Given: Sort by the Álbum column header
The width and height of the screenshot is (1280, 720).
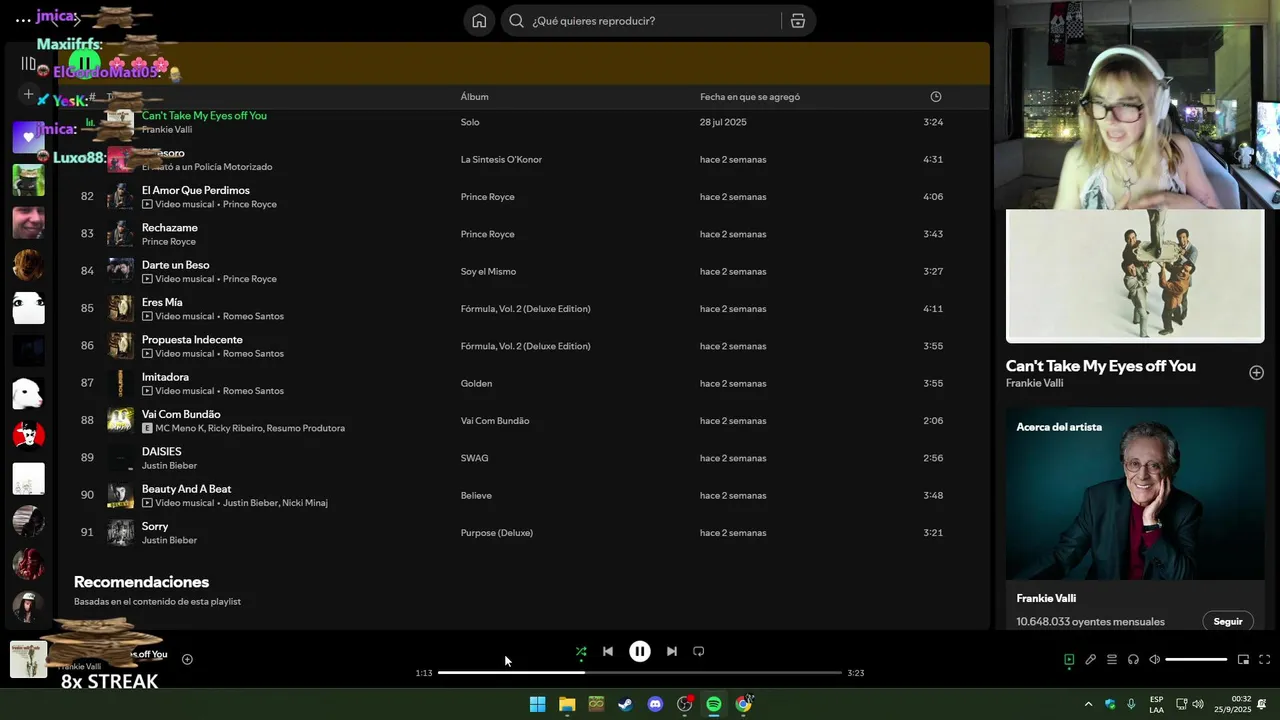Looking at the screenshot, I should click(474, 97).
